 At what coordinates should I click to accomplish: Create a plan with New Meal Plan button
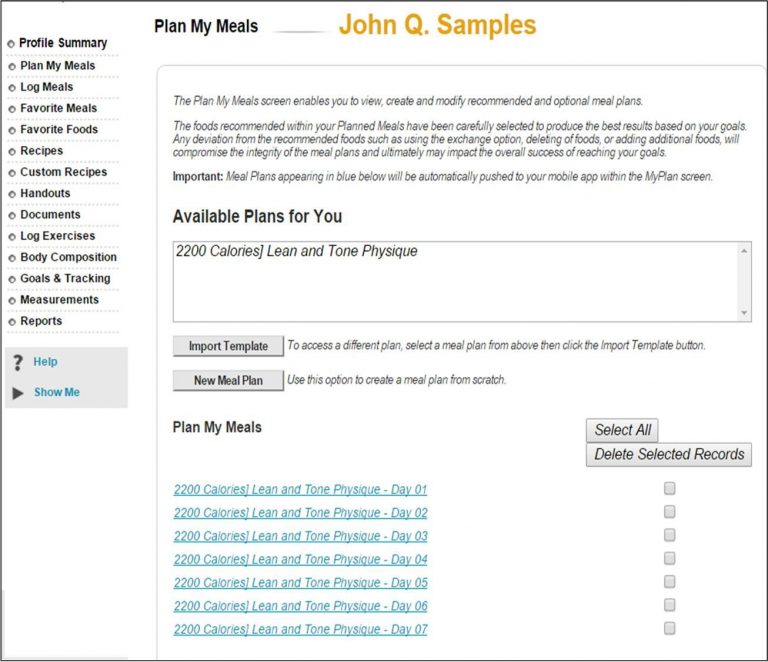tap(228, 381)
